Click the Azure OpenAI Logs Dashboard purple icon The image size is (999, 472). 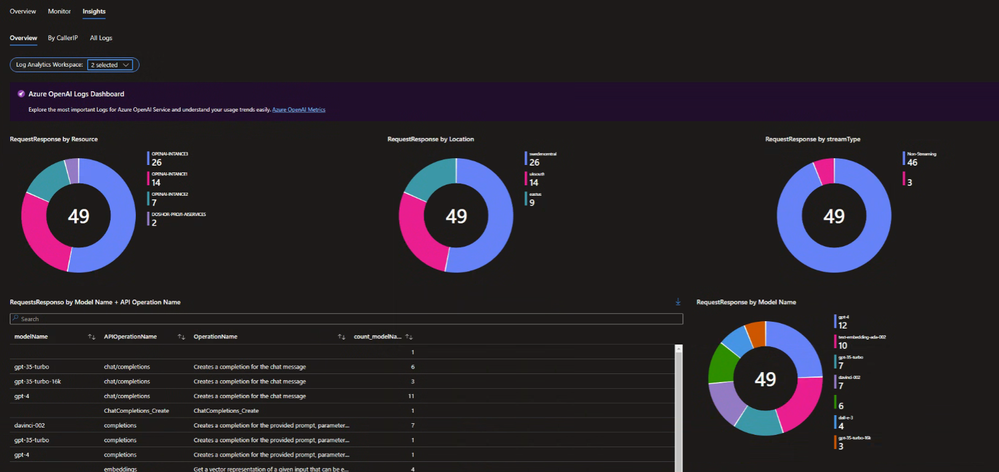point(21,94)
